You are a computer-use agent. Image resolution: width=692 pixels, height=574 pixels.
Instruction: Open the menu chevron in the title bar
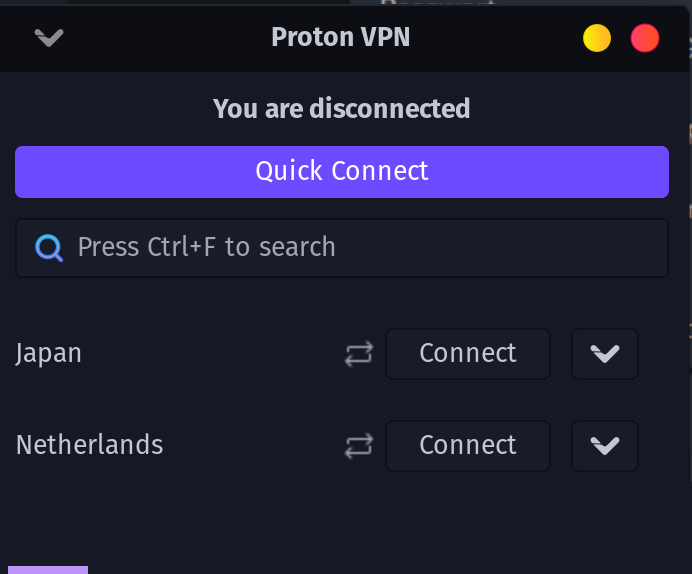point(49,38)
